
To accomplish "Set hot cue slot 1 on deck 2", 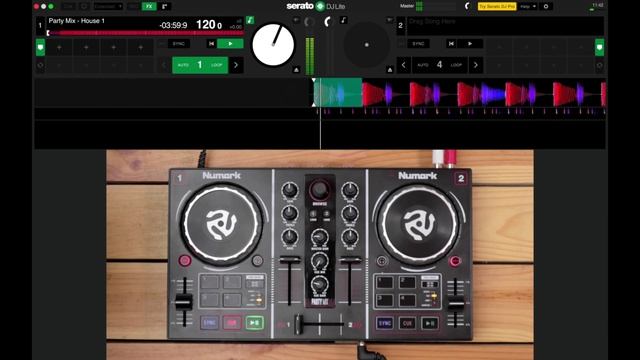I will click(x=499, y=48).
